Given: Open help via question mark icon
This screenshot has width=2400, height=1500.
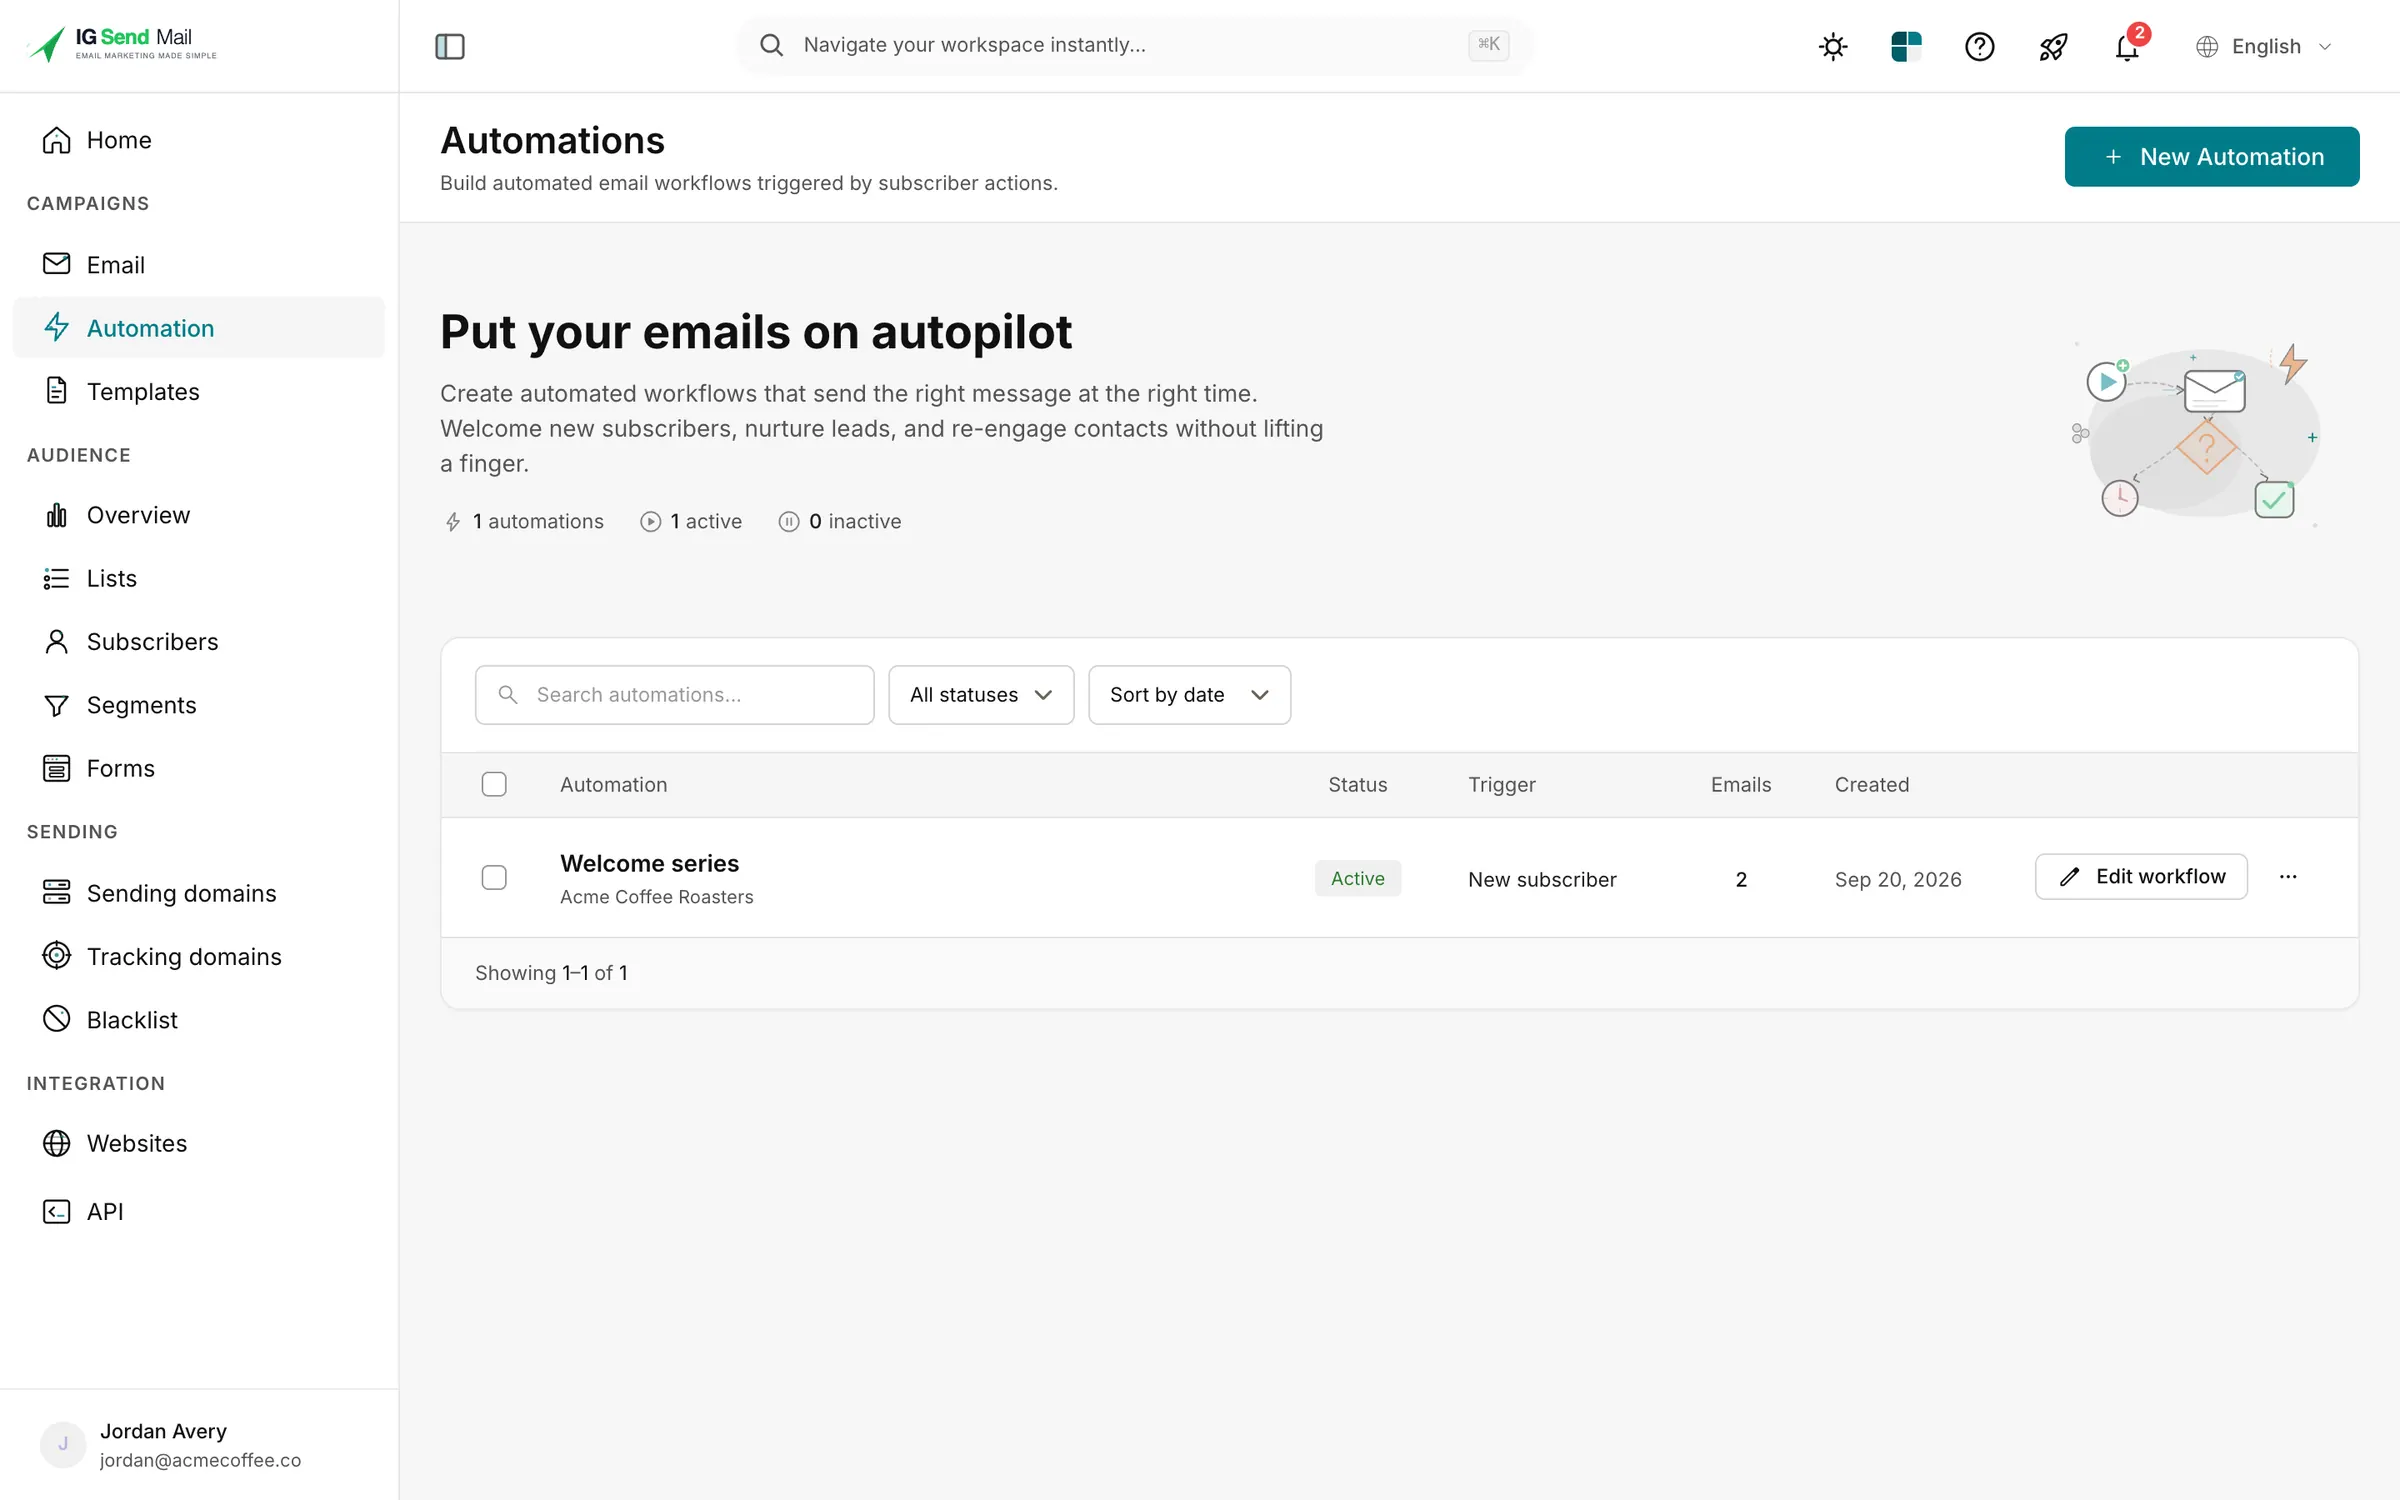Looking at the screenshot, I should point(1979,46).
